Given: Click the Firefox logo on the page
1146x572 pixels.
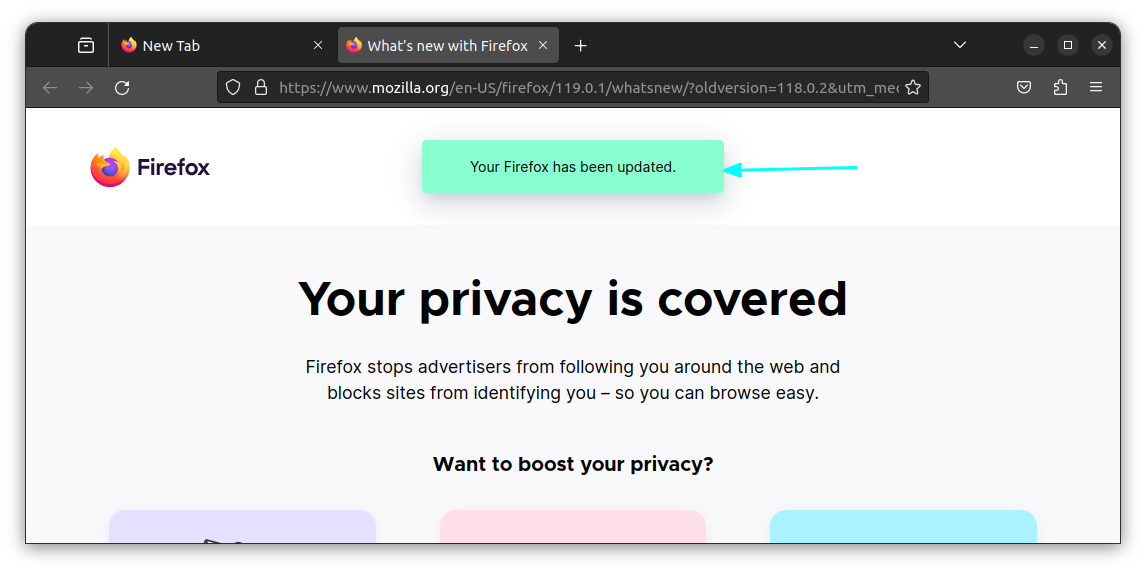Looking at the screenshot, I should (150, 167).
